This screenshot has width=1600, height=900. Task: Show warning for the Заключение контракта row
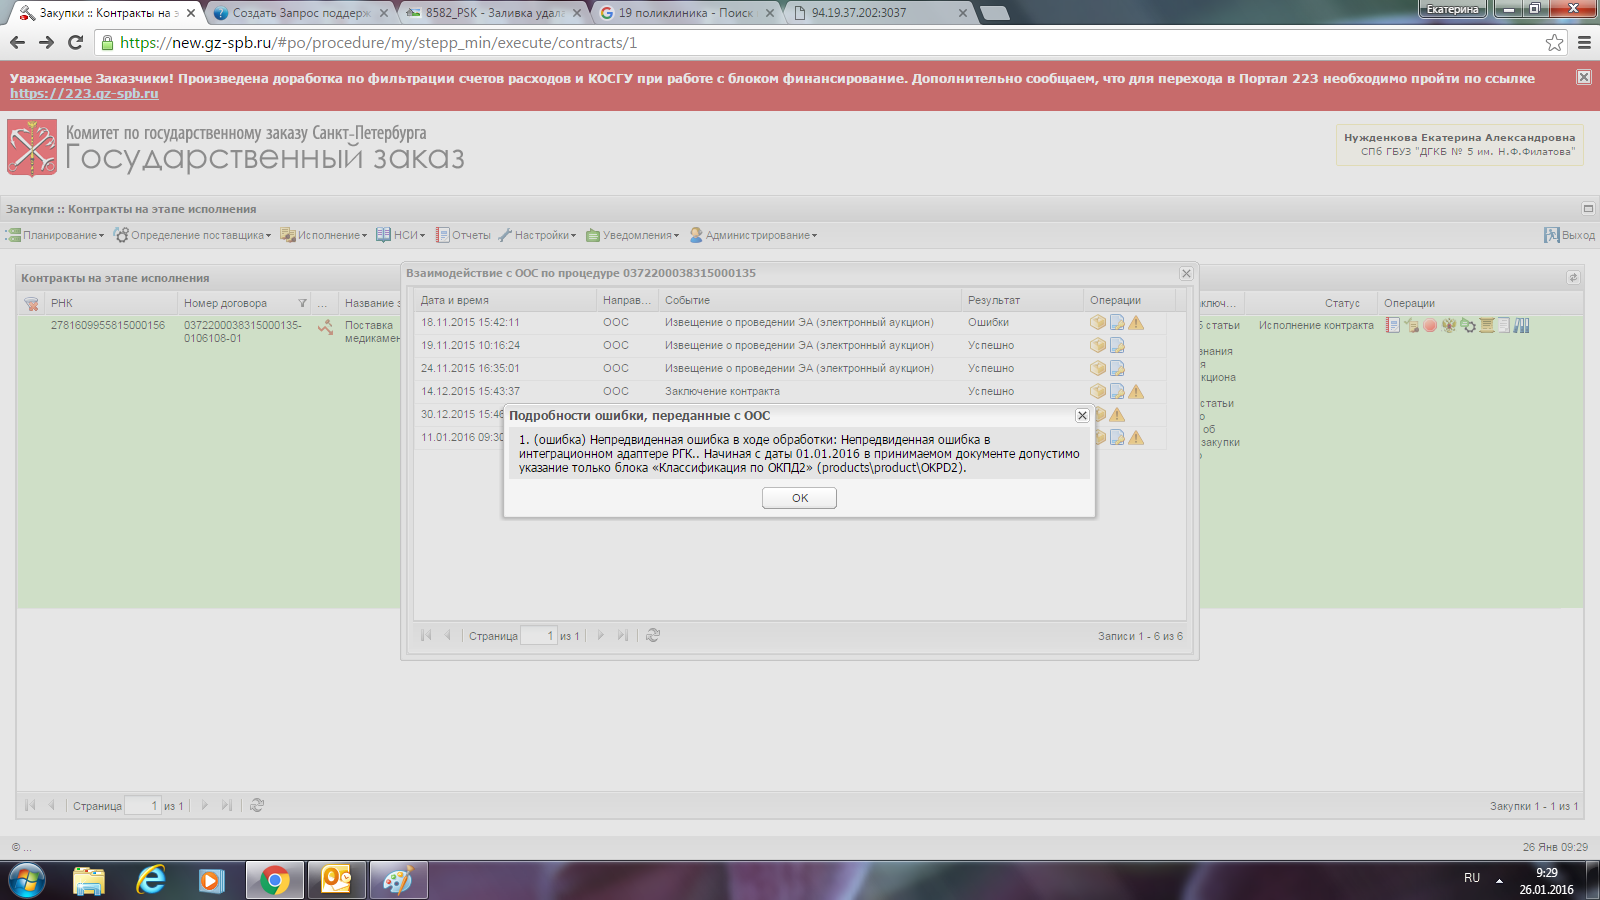(1136, 391)
